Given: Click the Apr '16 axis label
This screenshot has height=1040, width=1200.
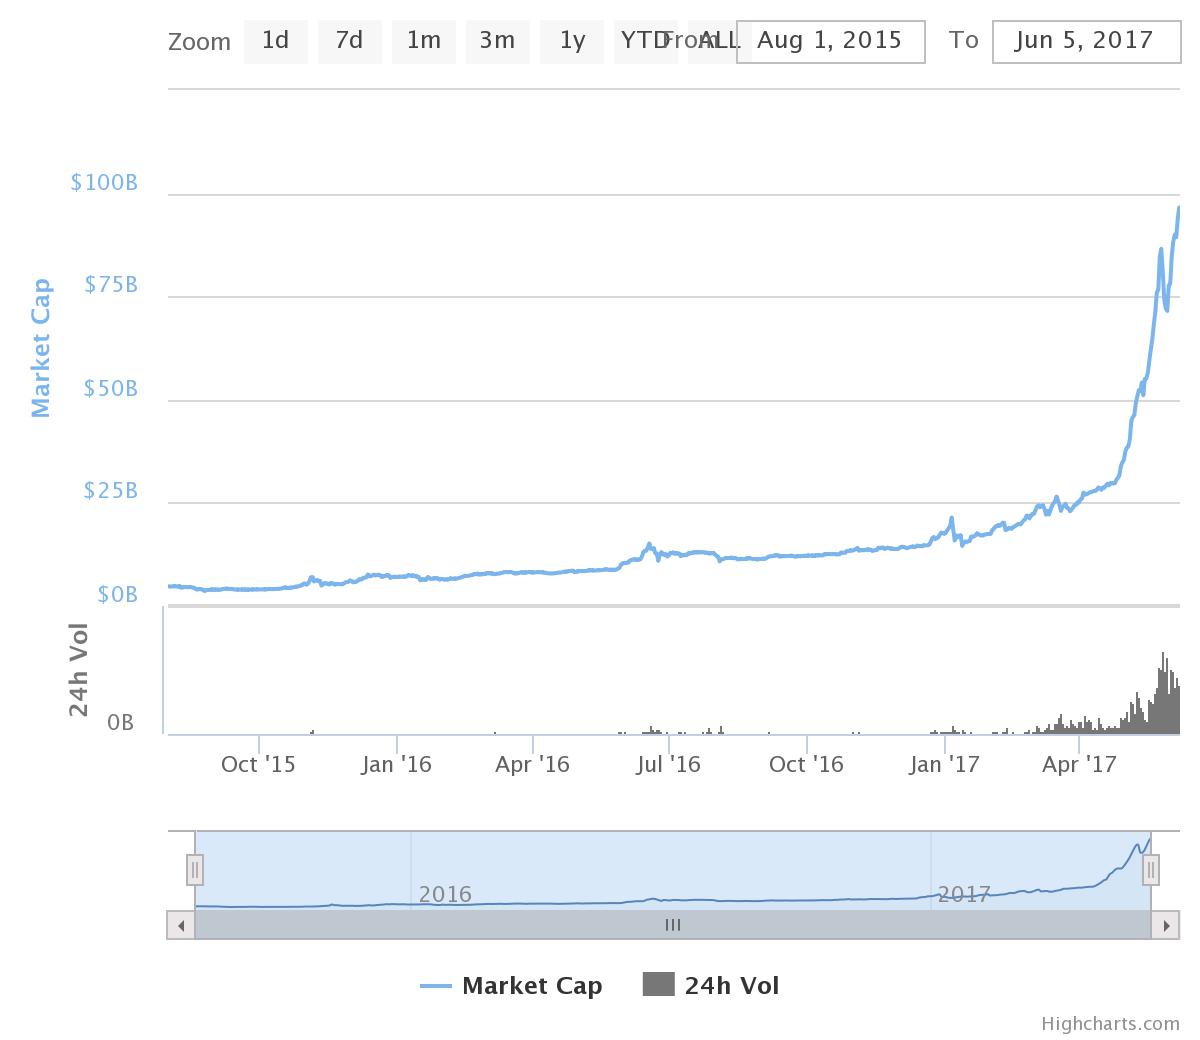Looking at the screenshot, I should (532, 765).
